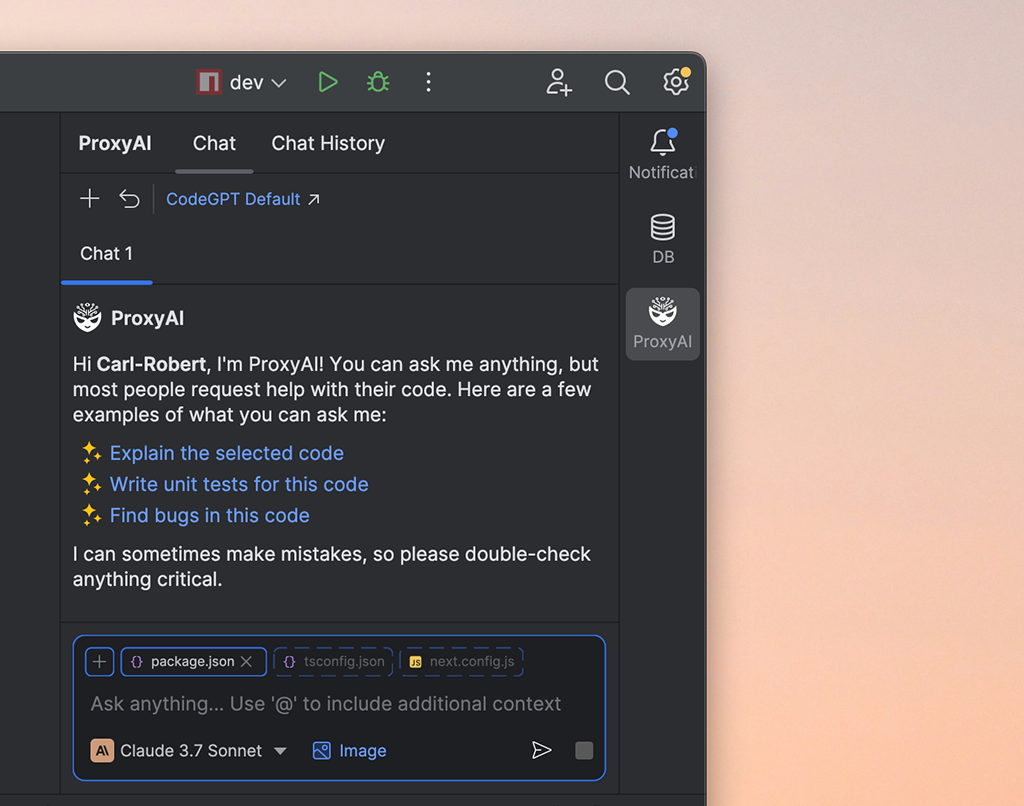Select the Chat 1 conversation tab
The image size is (1024, 806).
106,254
